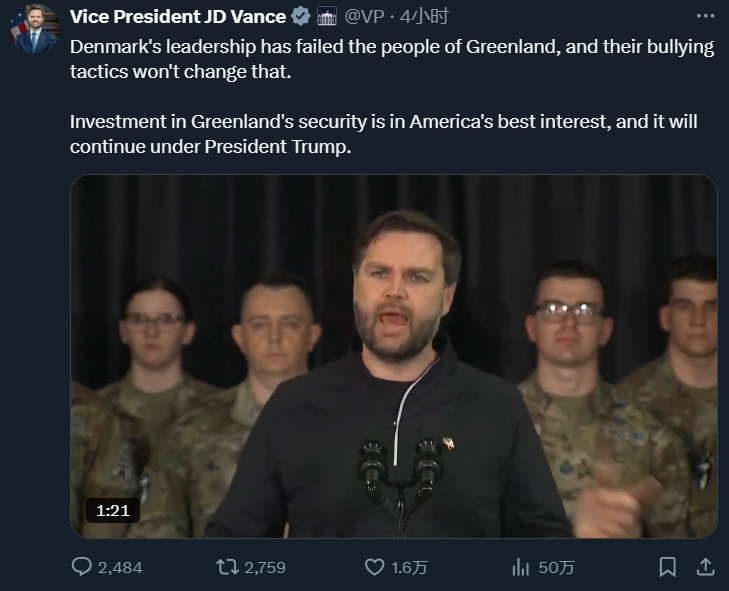Viewport: 729px width, 591px height.
Task: Open the share post icon
Action: [704, 567]
